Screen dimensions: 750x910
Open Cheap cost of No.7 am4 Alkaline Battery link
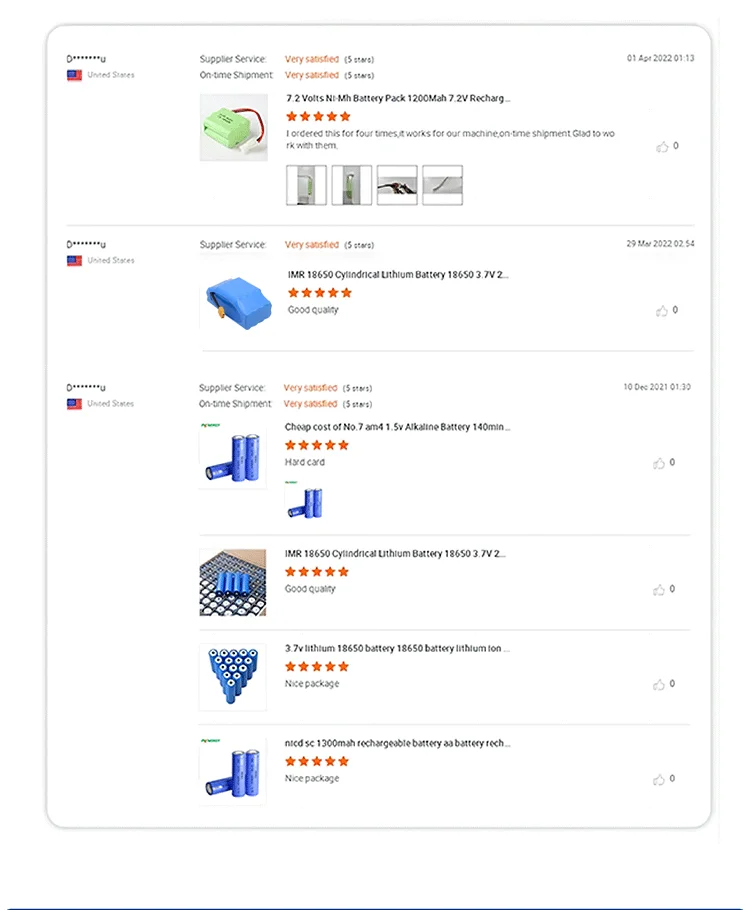[397, 427]
